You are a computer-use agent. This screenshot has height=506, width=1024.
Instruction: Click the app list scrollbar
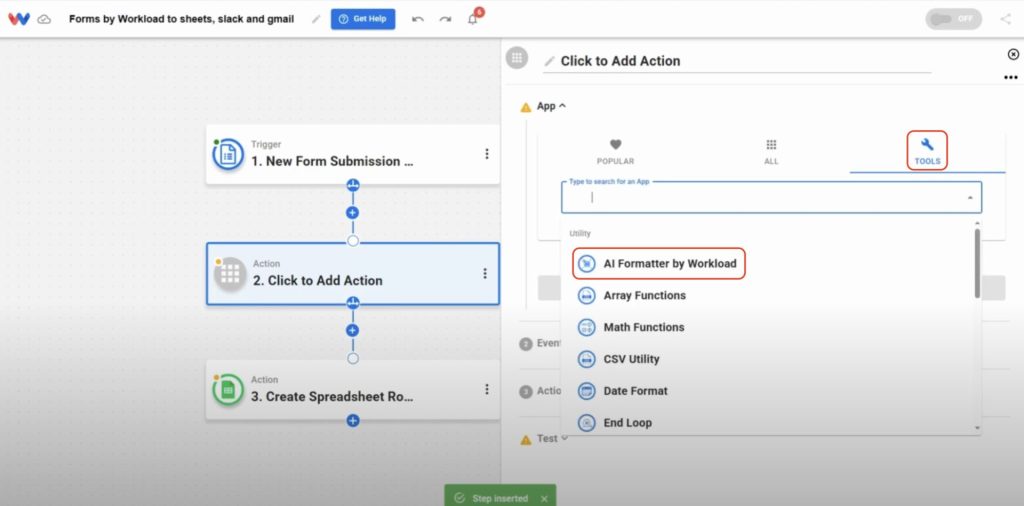(977, 264)
